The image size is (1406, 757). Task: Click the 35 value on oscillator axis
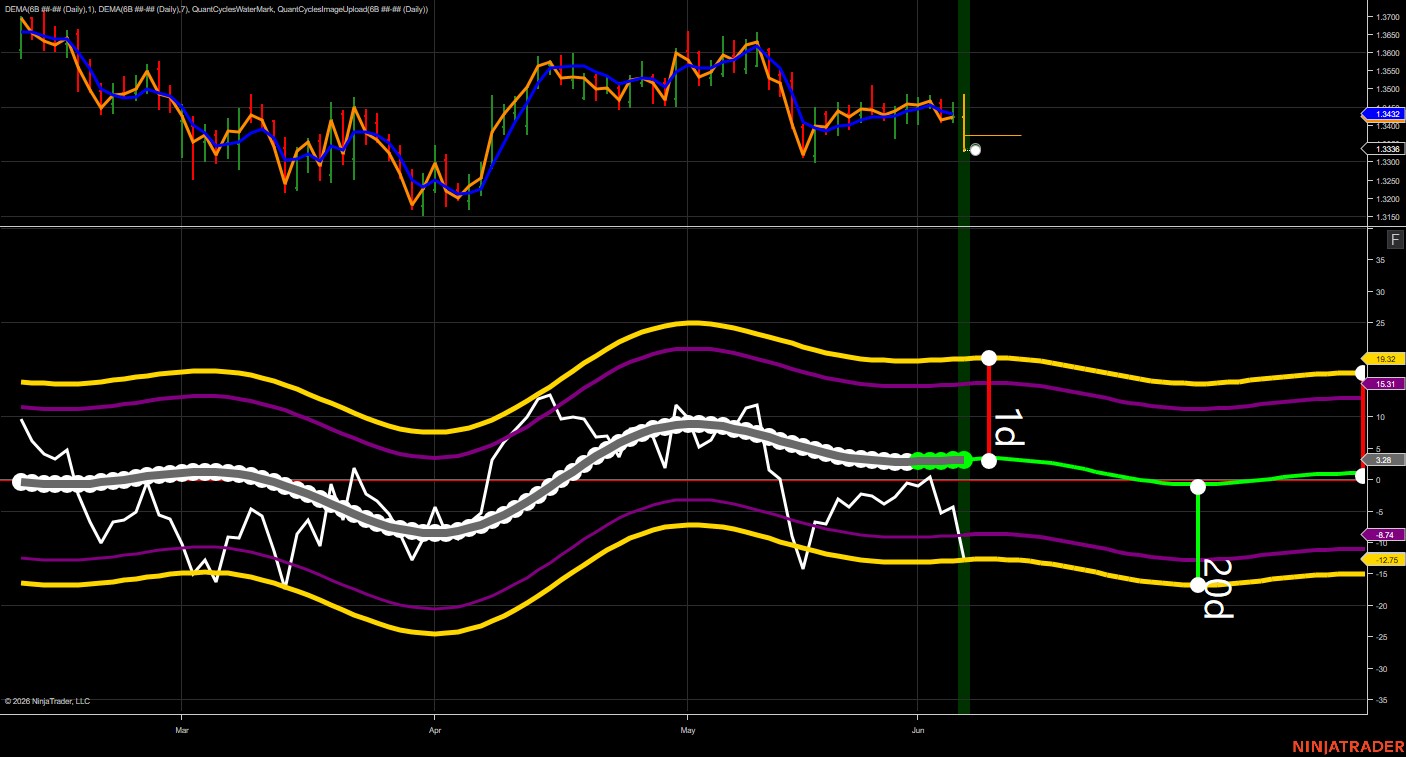coord(1380,261)
